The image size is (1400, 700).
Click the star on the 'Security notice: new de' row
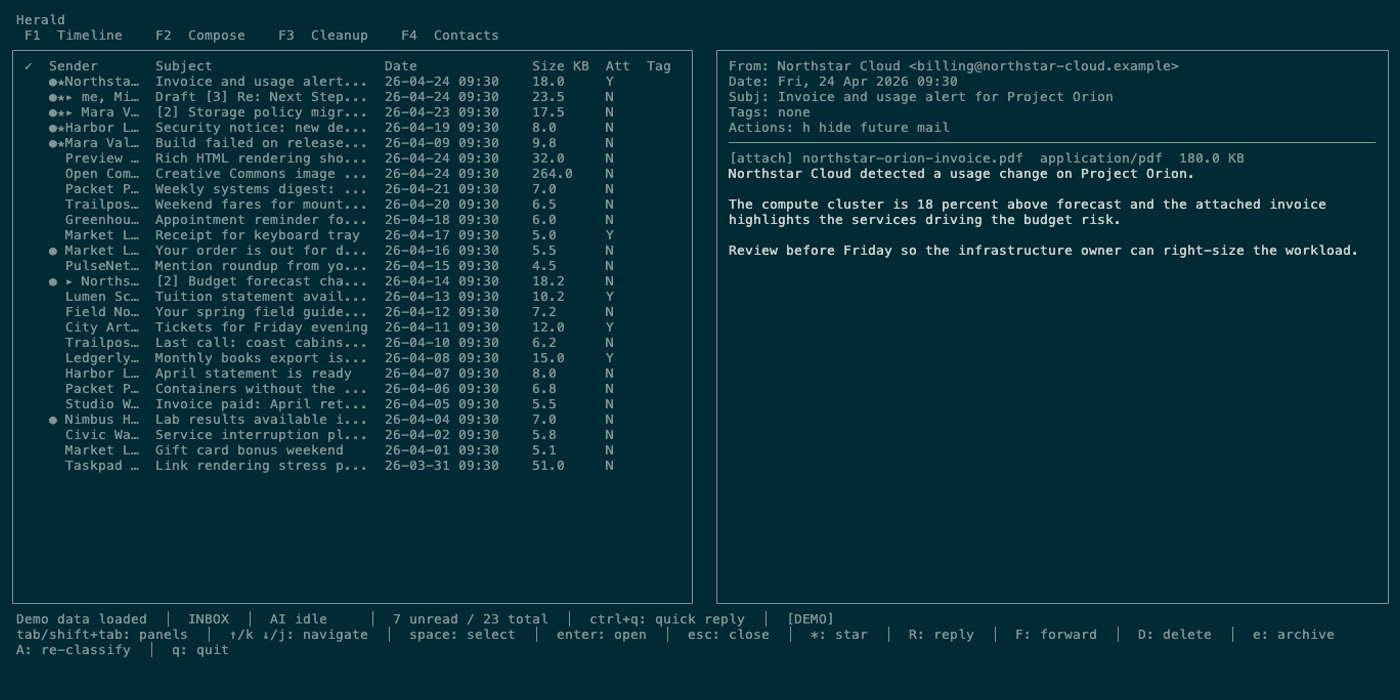(61, 128)
